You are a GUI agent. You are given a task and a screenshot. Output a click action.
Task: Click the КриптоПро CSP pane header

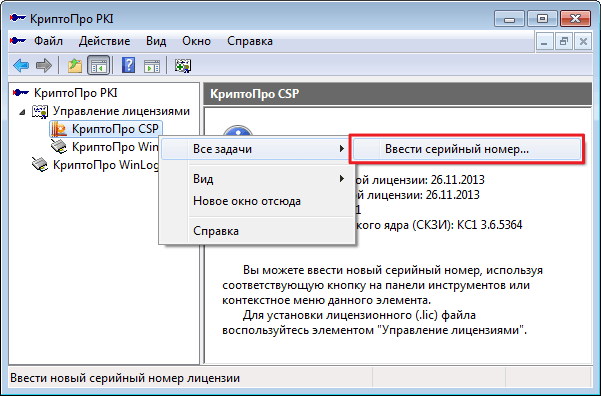tap(398, 94)
